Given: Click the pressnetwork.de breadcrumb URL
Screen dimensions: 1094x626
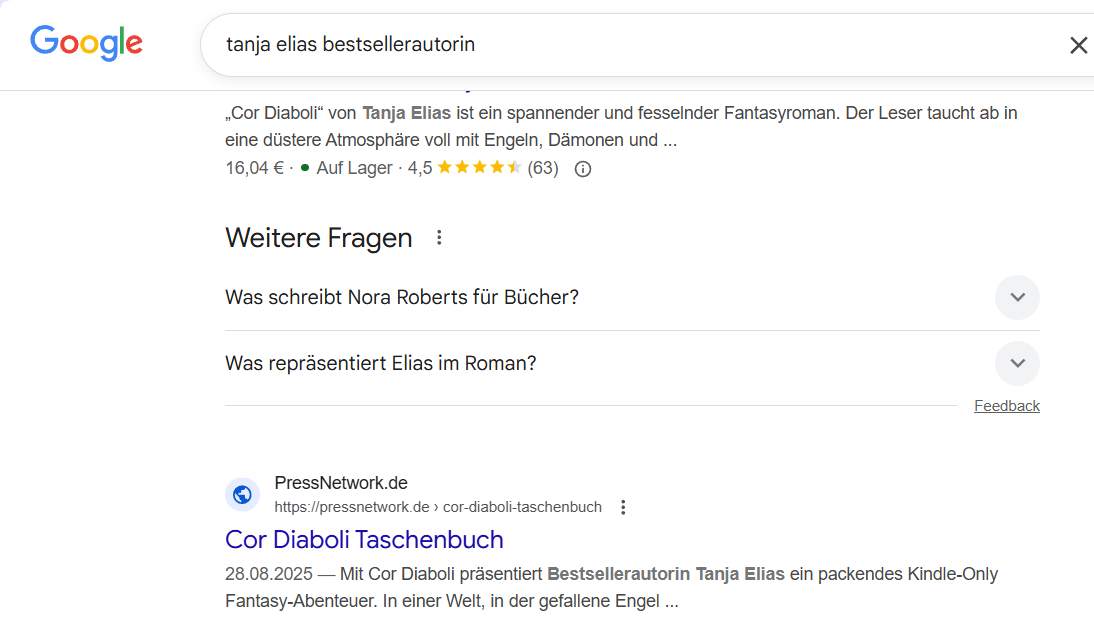Looking at the screenshot, I should [438, 507].
